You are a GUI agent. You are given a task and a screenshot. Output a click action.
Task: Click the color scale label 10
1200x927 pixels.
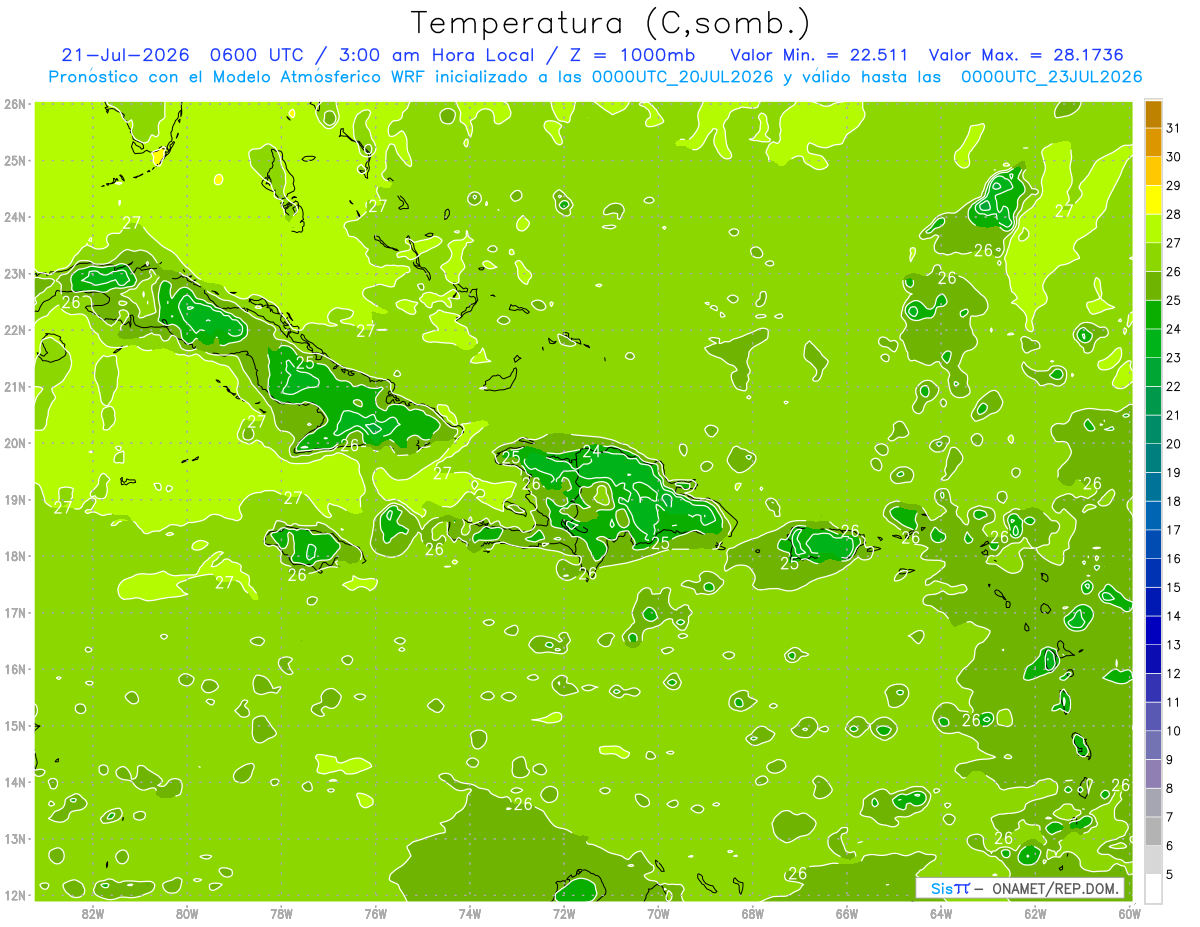click(1173, 731)
